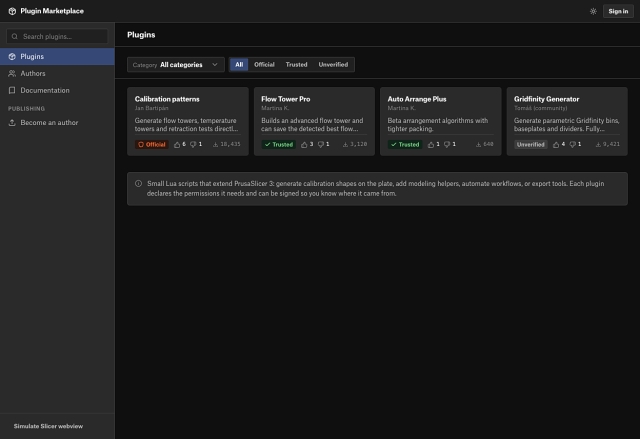The image size is (640, 439).
Task: Select the Trusted filter tab
Action: click(x=296, y=64)
